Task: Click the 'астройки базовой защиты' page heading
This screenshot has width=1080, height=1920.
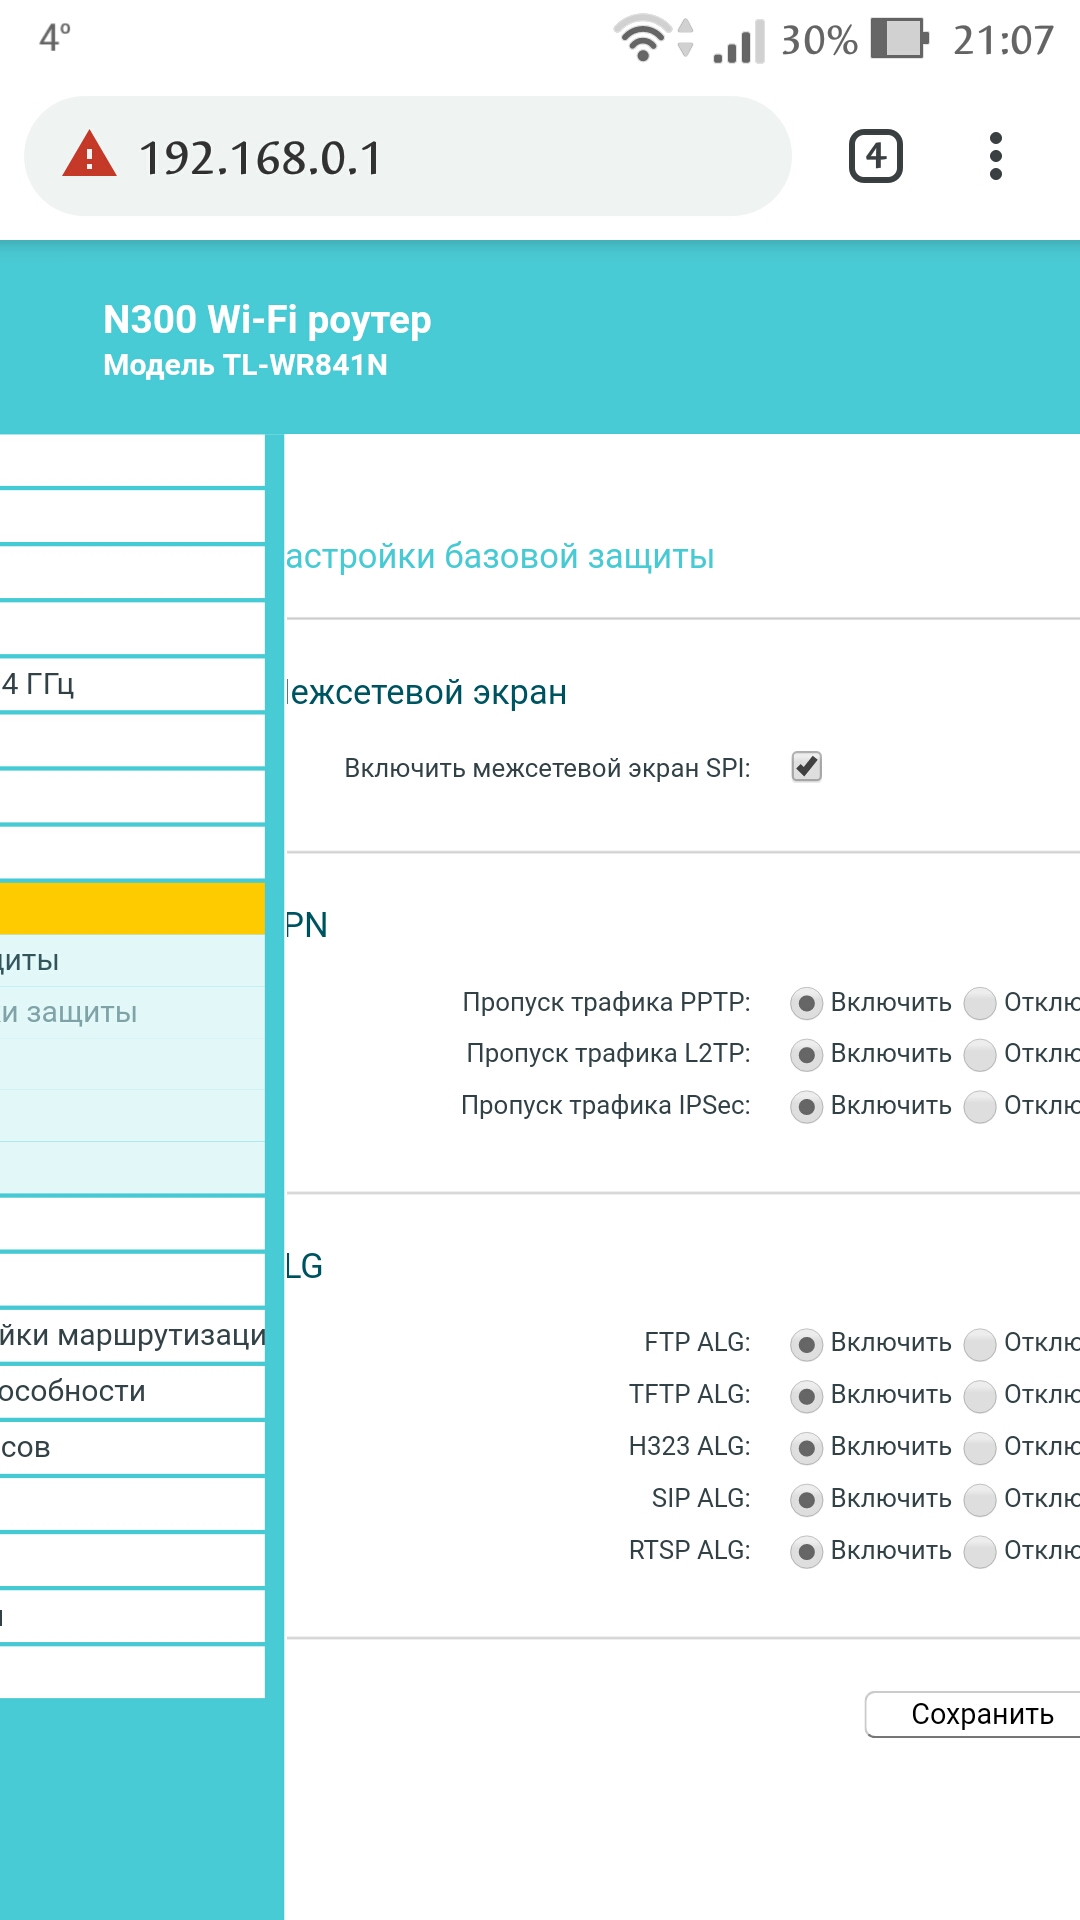Action: [500, 556]
